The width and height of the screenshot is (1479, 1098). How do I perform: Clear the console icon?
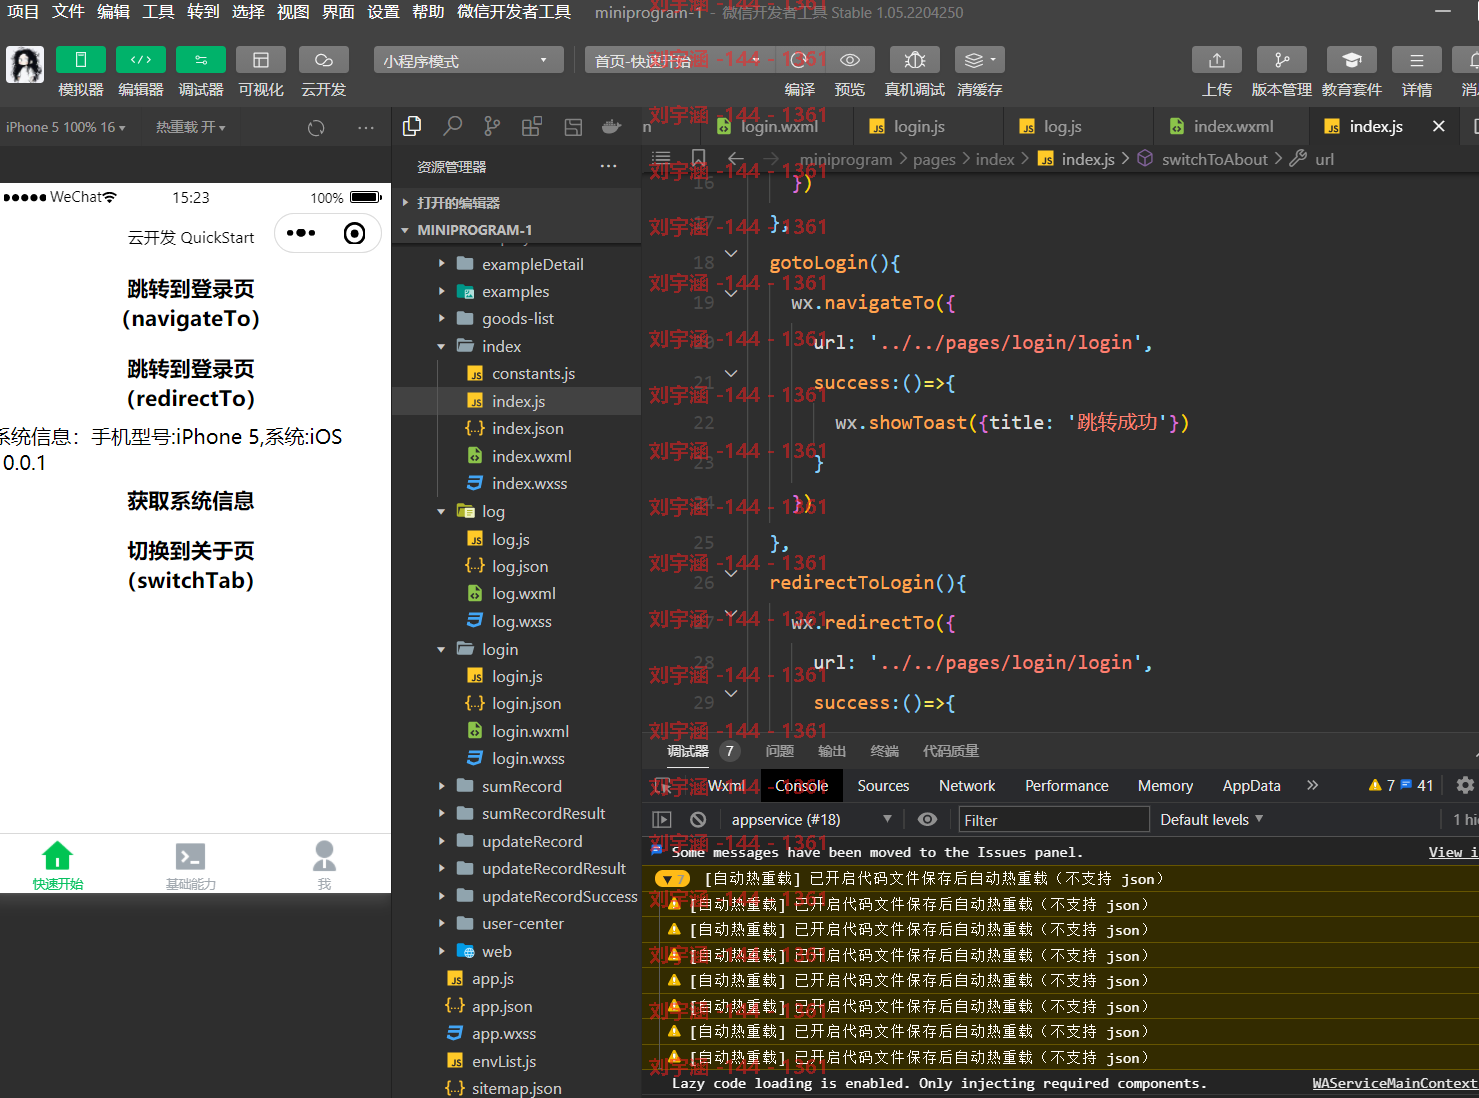pos(698,820)
